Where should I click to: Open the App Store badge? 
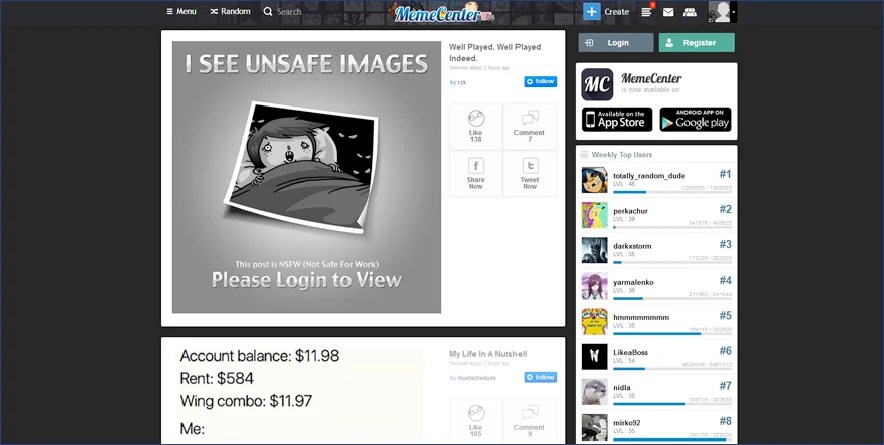tap(617, 120)
